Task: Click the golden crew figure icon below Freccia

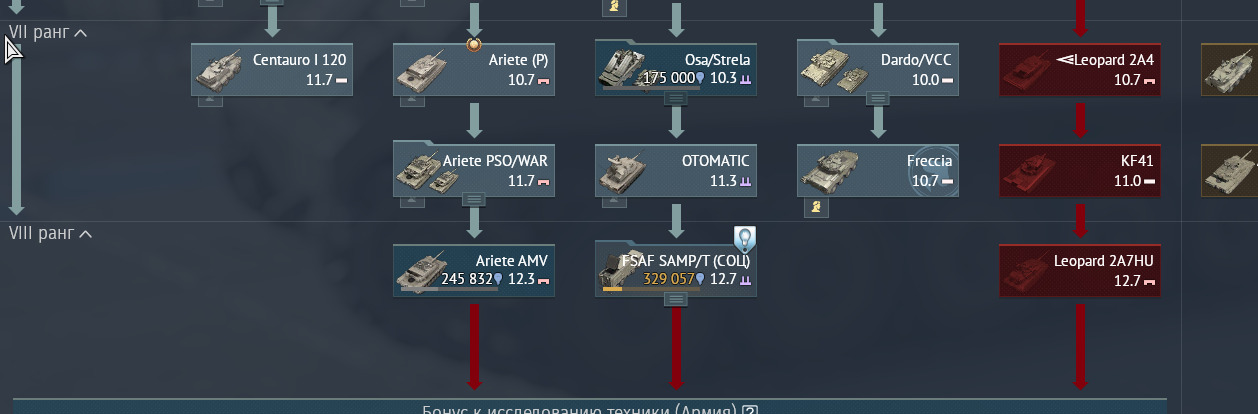Action: point(817,207)
